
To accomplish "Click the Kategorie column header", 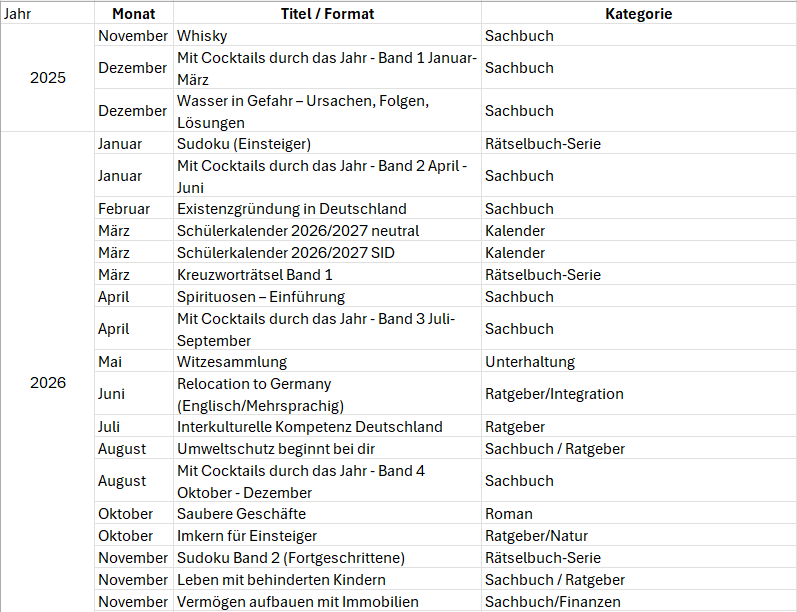I will (x=638, y=14).
